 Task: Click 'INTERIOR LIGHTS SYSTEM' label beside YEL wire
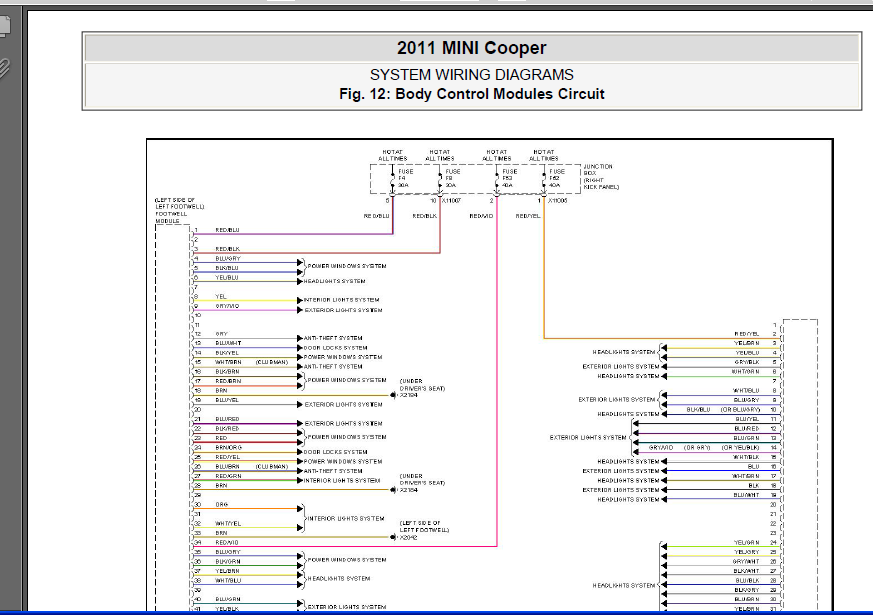pos(341,300)
